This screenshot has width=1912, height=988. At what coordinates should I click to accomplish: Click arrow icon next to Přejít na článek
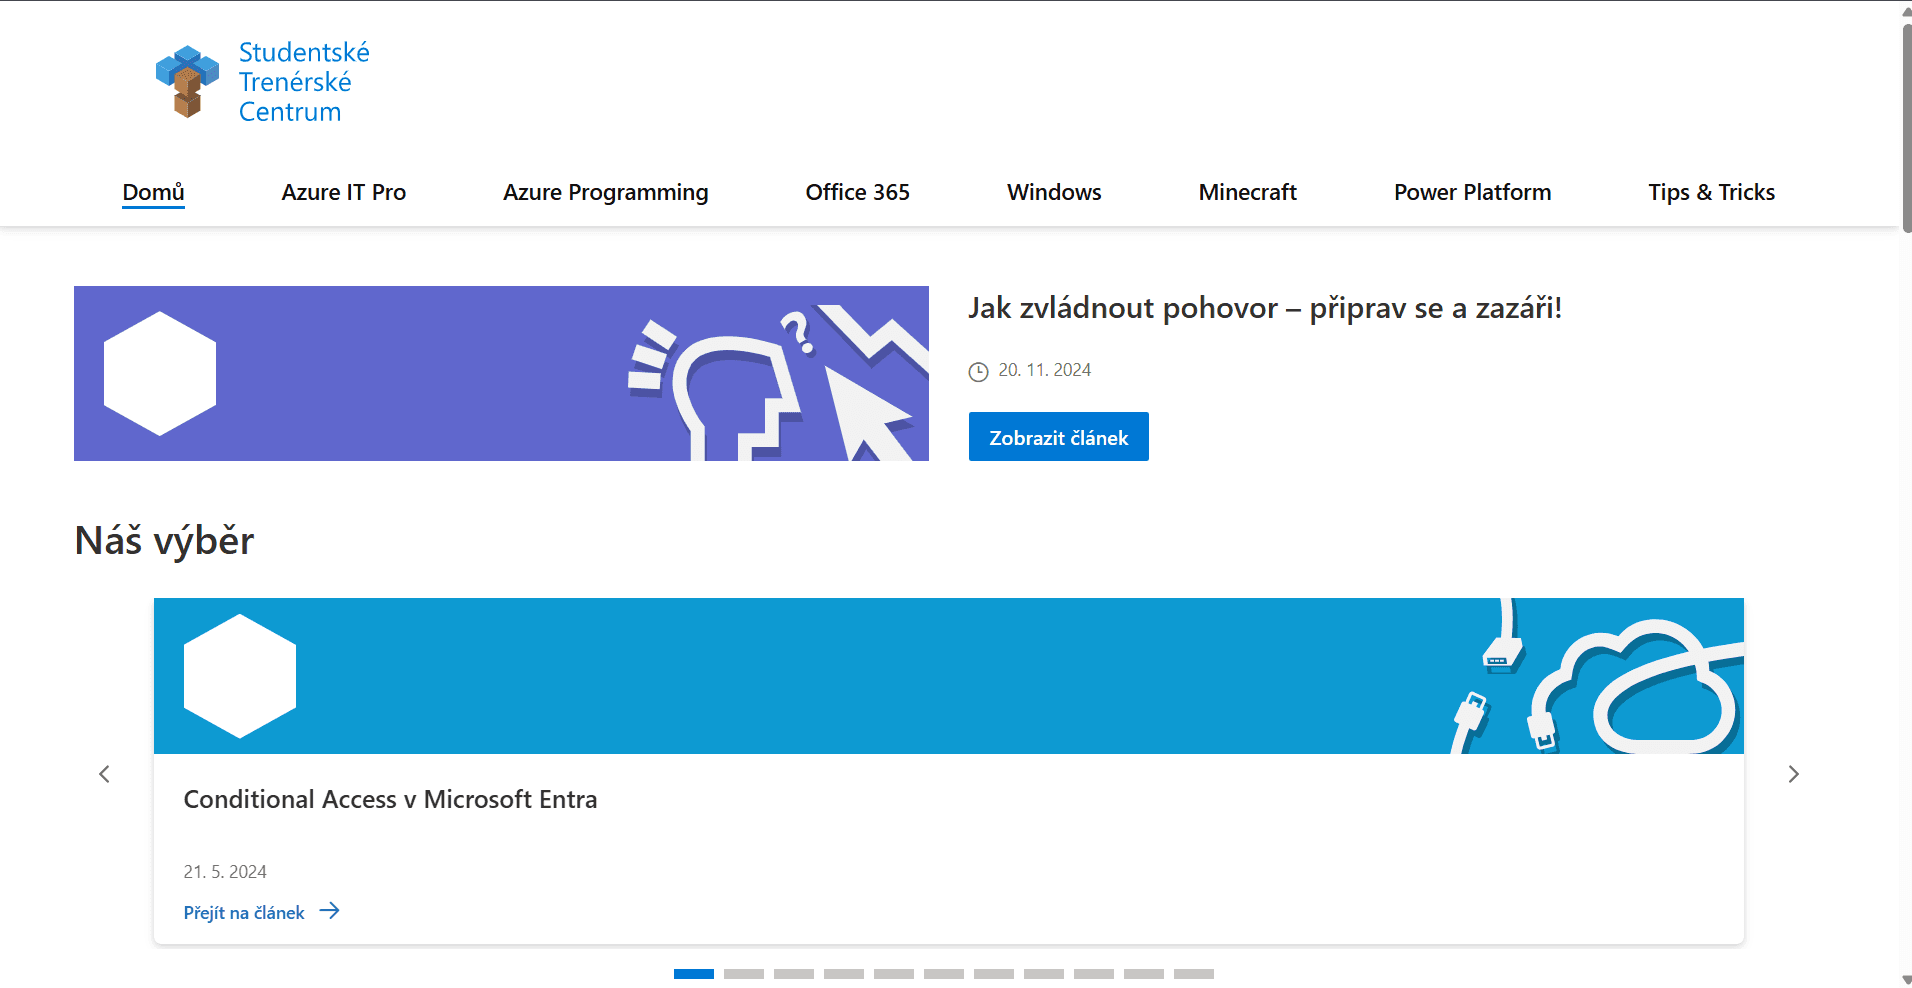tap(329, 911)
